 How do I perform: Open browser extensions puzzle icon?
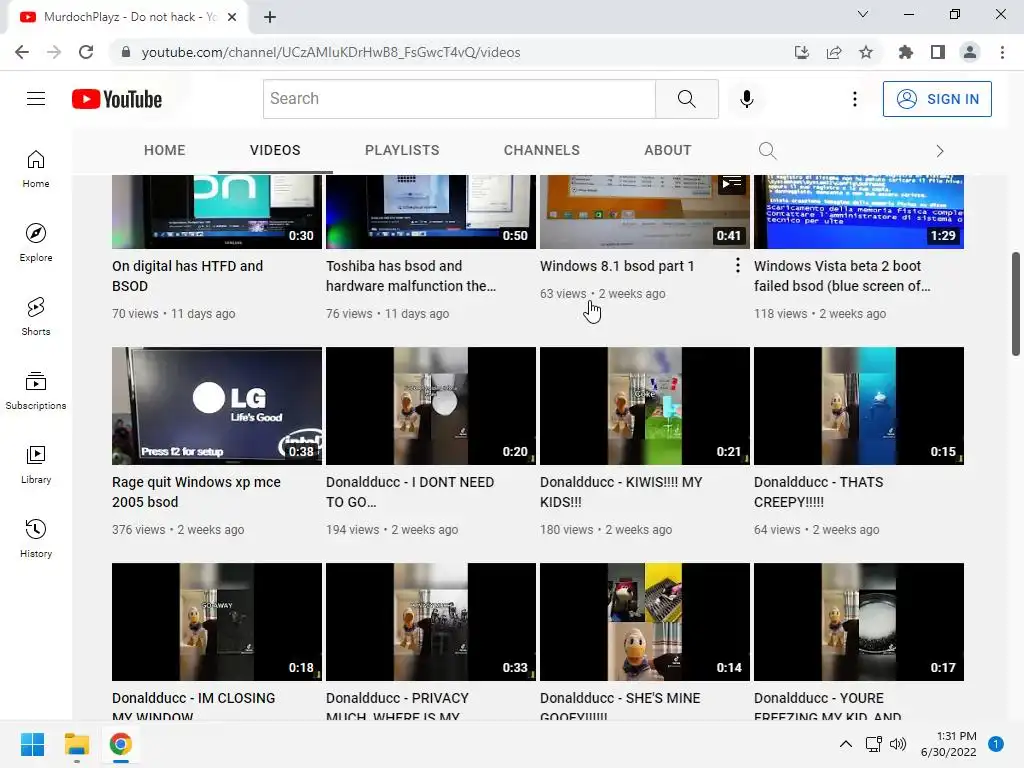pyautogui.click(x=906, y=52)
